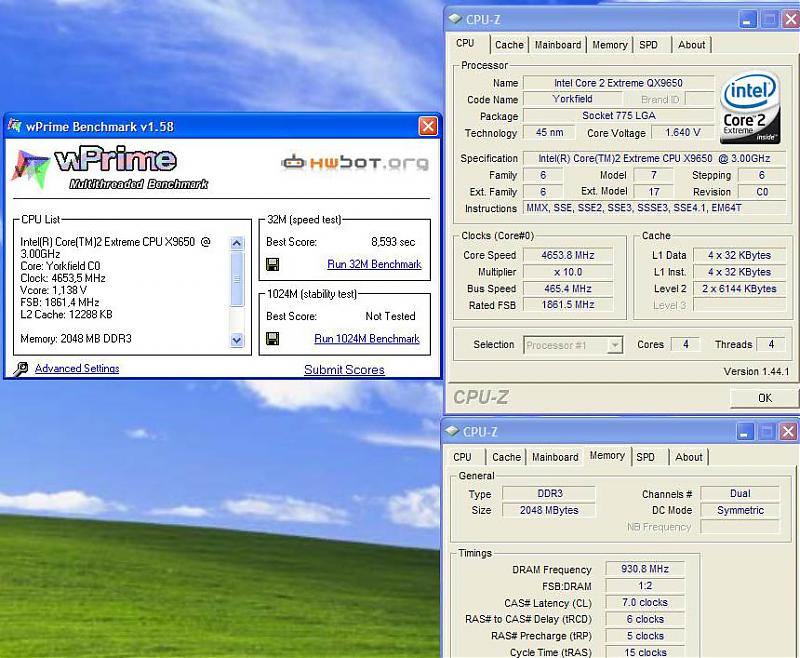Open Mainboard tab in top CPU-Z window
Image resolution: width=800 pixels, height=658 pixels.
pyautogui.click(x=558, y=45)
